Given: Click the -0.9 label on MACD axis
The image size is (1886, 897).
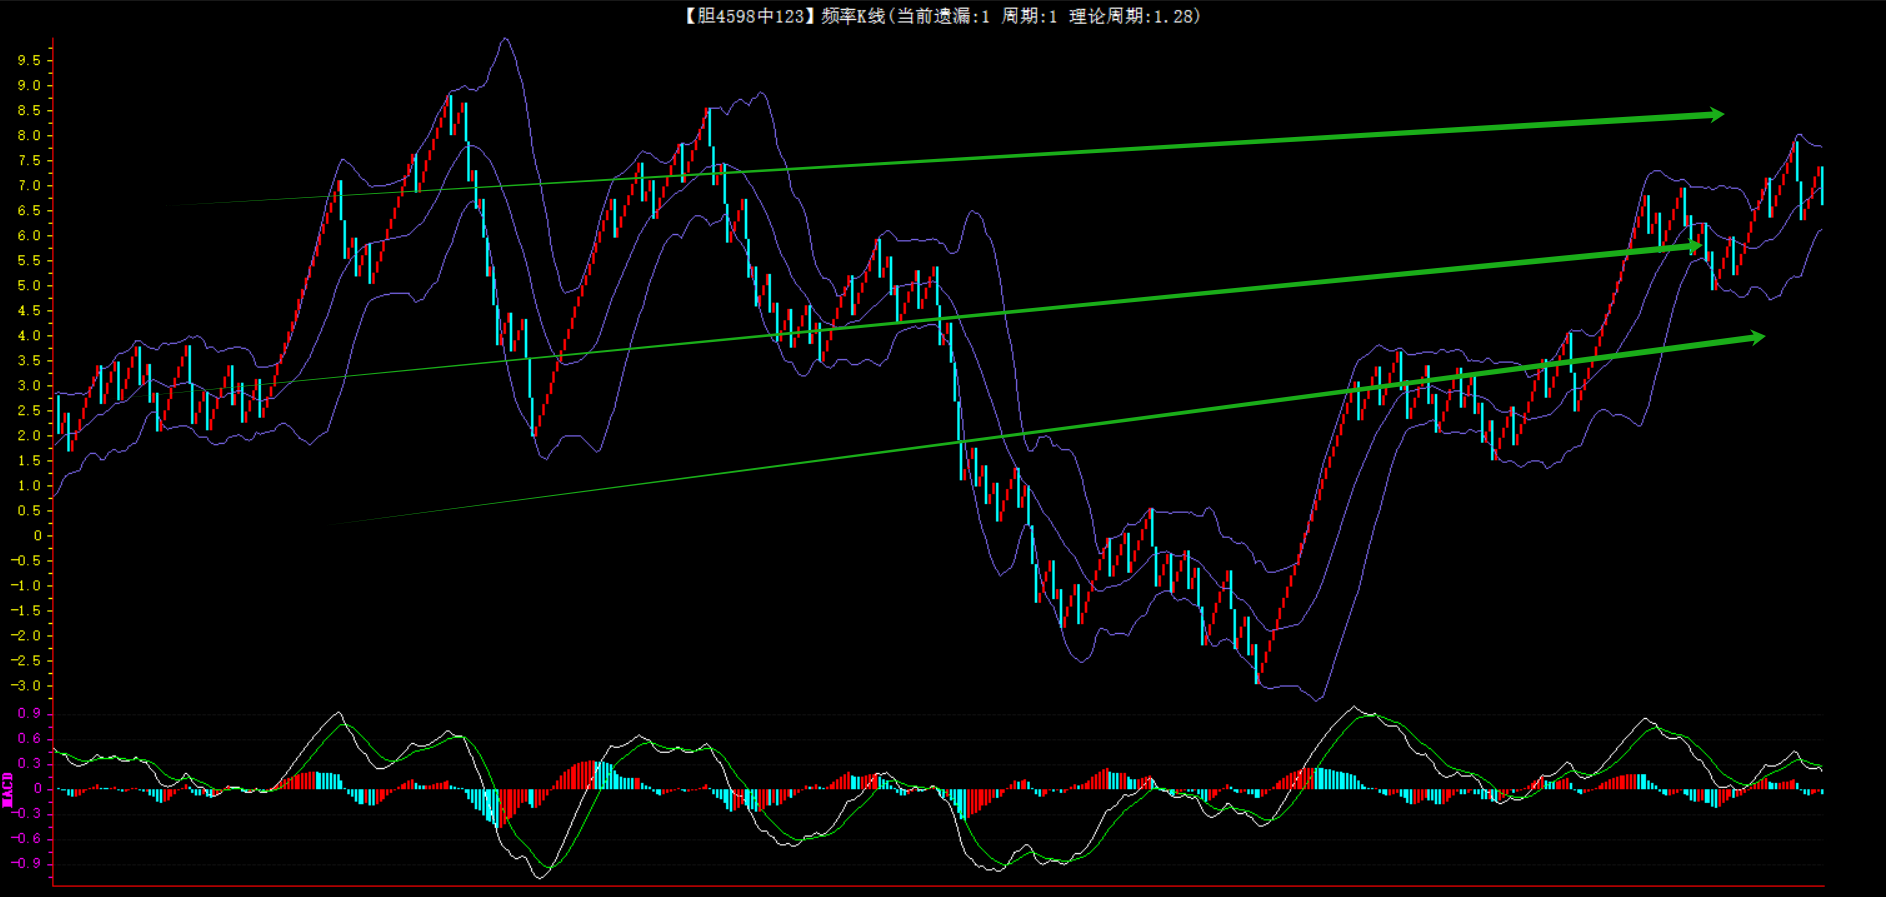Looking at the screenshot, I should pyautogui.click(x=26, y=863).
